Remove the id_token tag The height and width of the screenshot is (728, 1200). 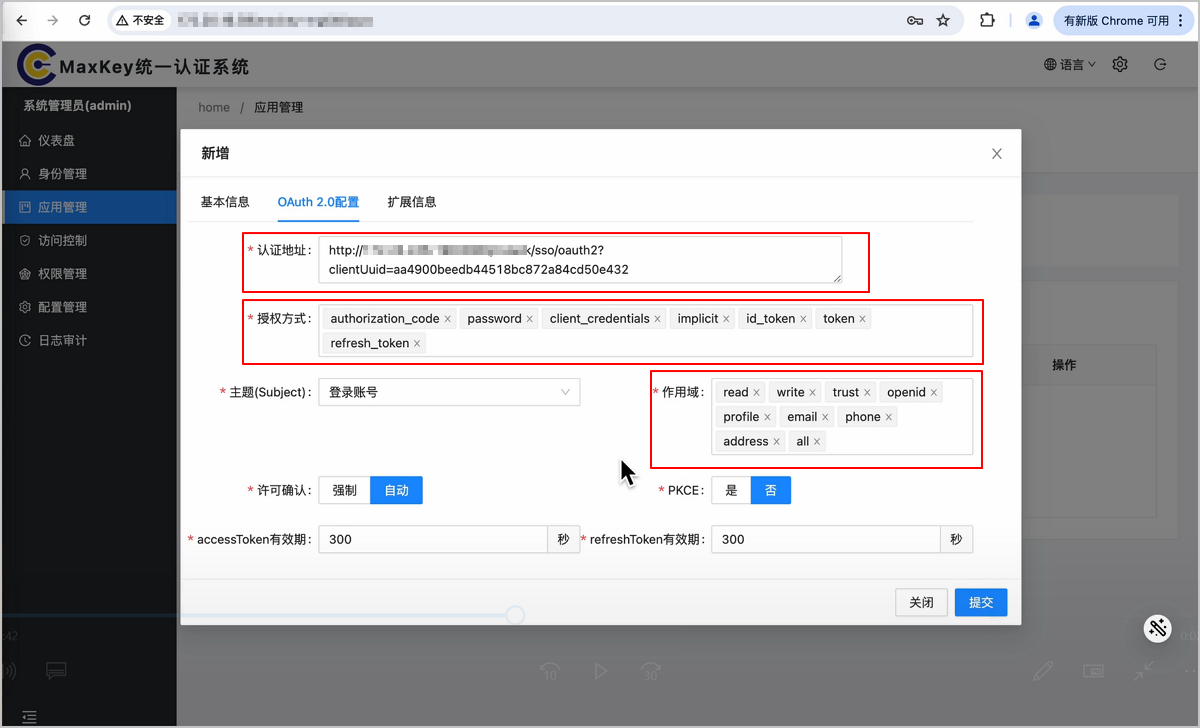coord(803,319)
